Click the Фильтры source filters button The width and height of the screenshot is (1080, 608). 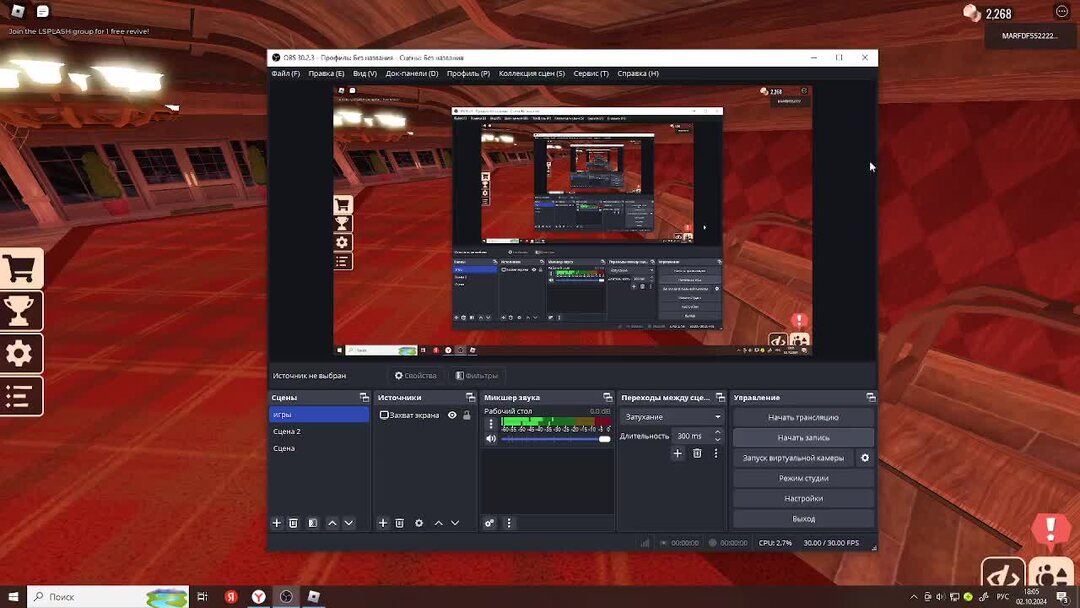(477, 376)
